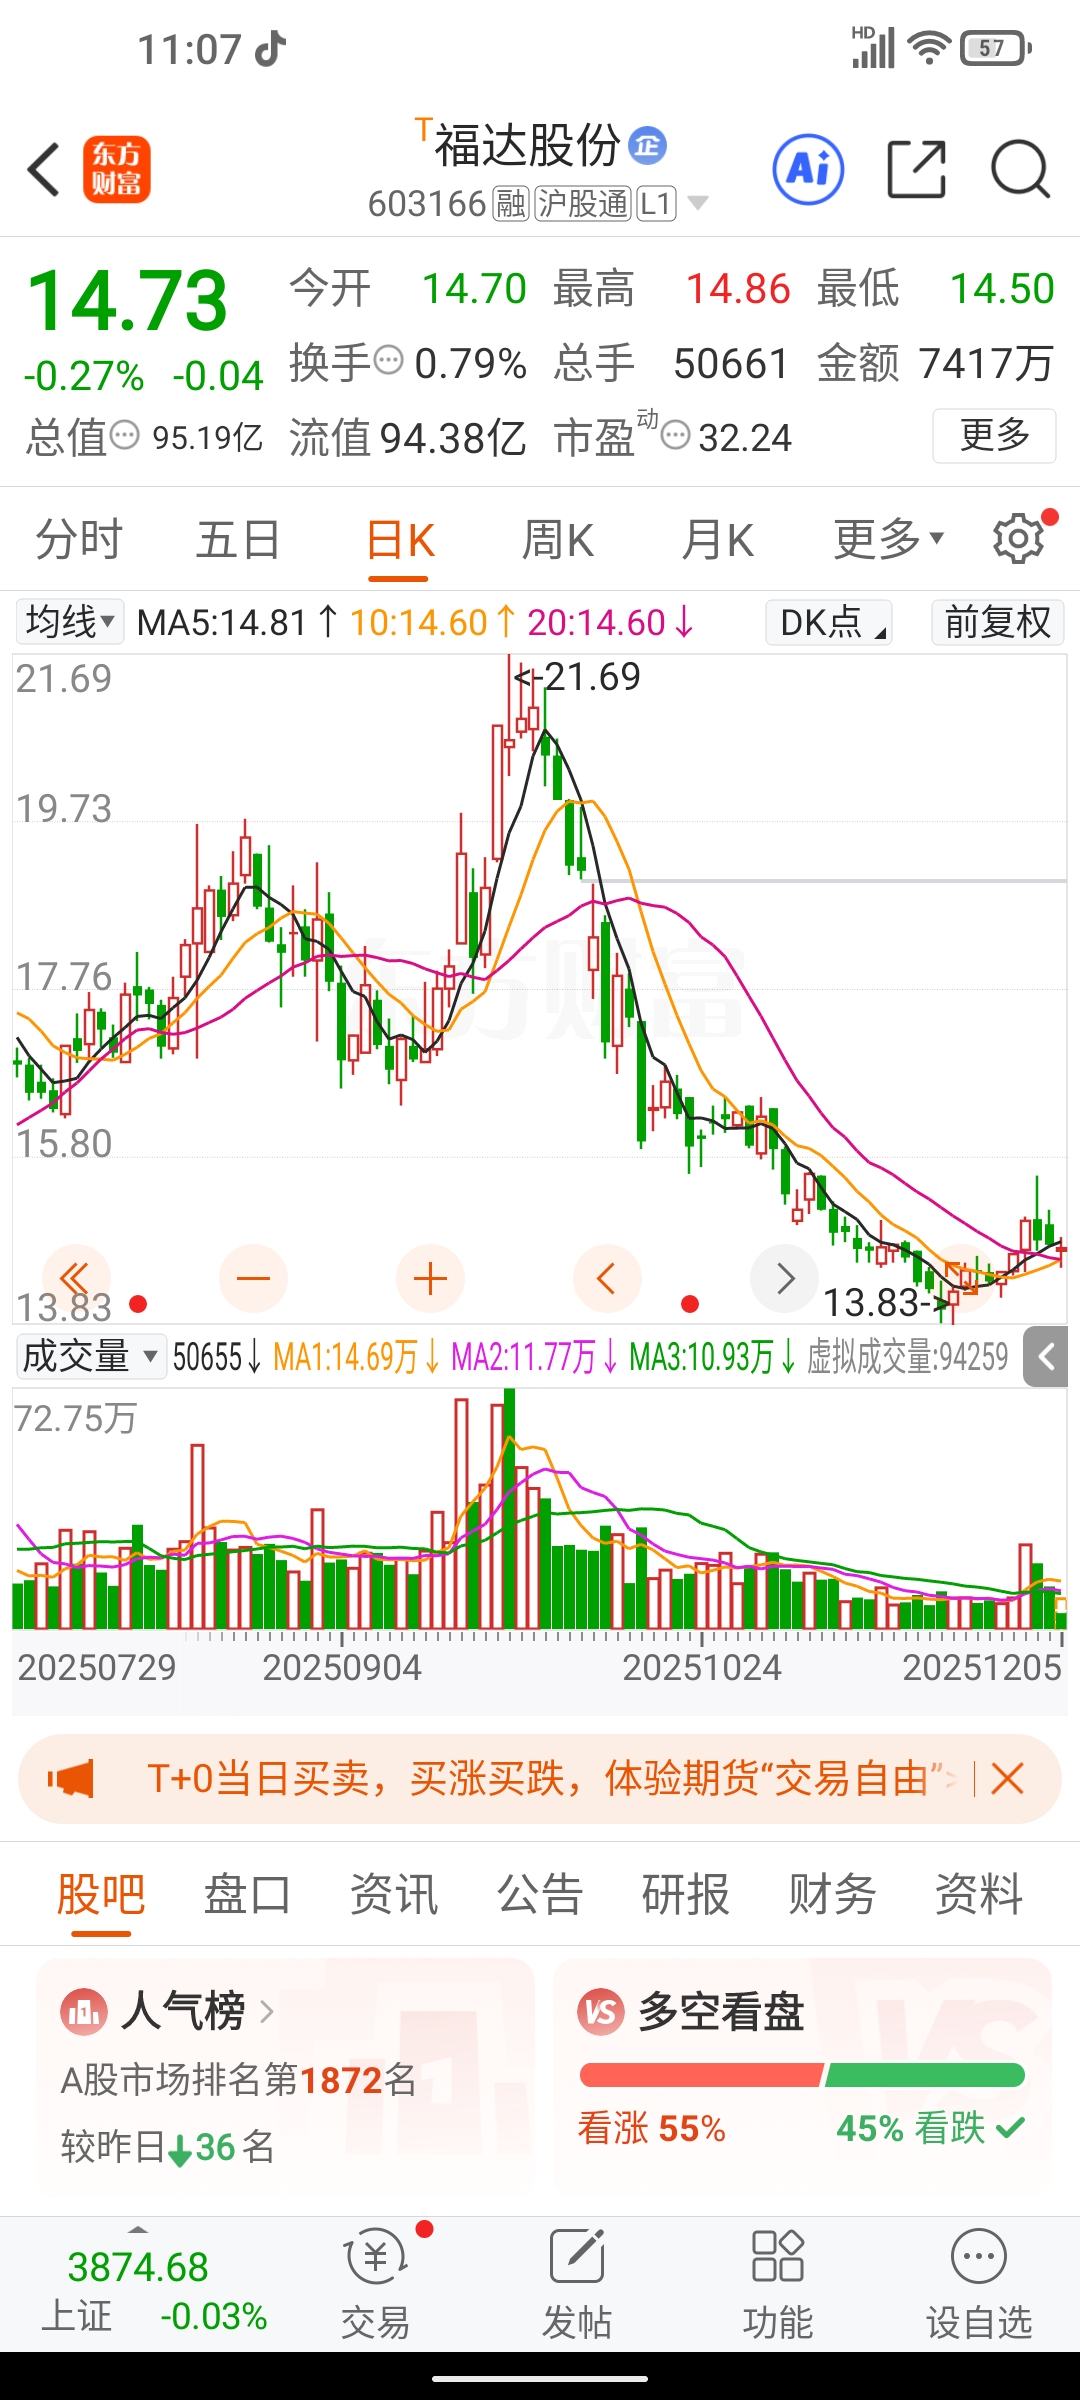The image size is (1080, 2400).
Task: Tap the 13.83 low price marker
Action: tap(886, 1302)
